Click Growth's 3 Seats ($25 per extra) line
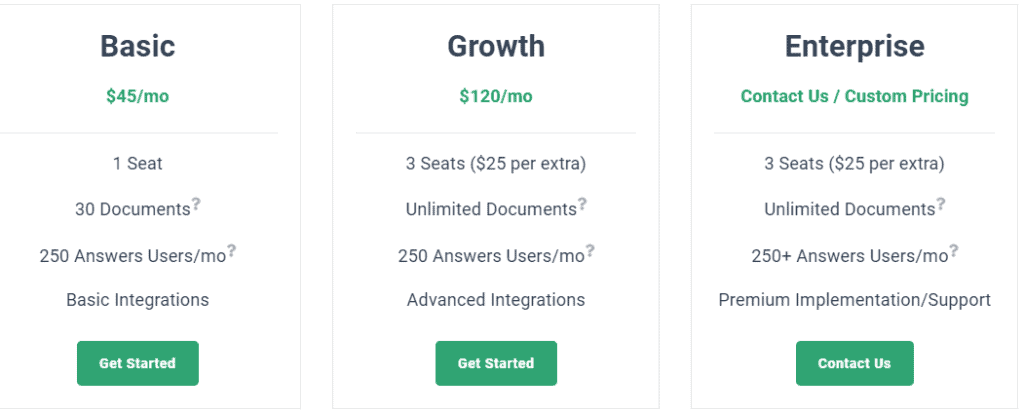 [x=496, y=163]
